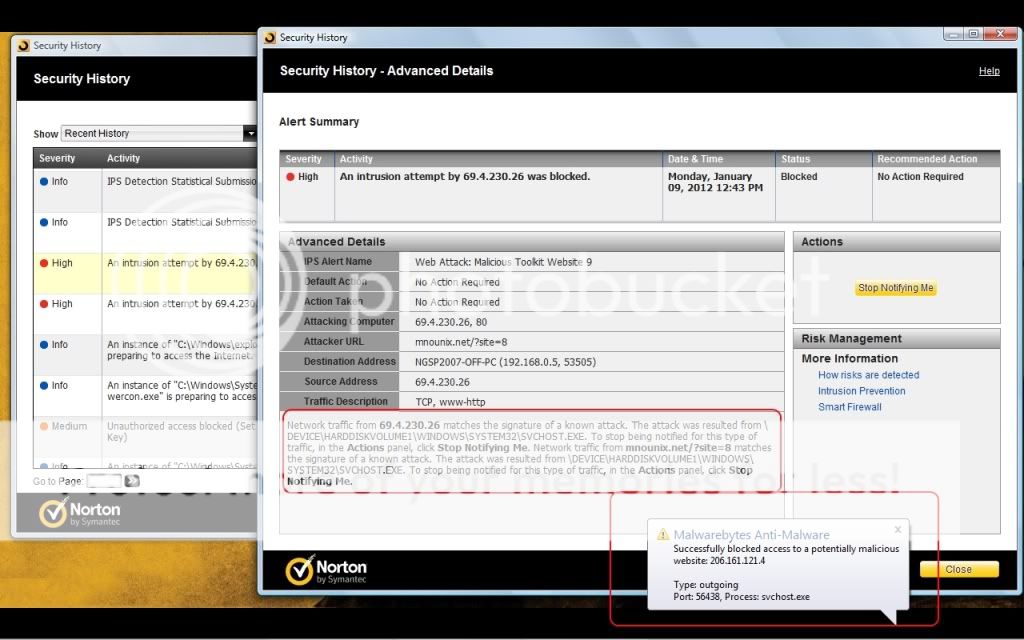Click the Activity column header in Alert Summary
Image resolution: width=1024 pixels, height=640 pixels.
[x=498, y=159]
